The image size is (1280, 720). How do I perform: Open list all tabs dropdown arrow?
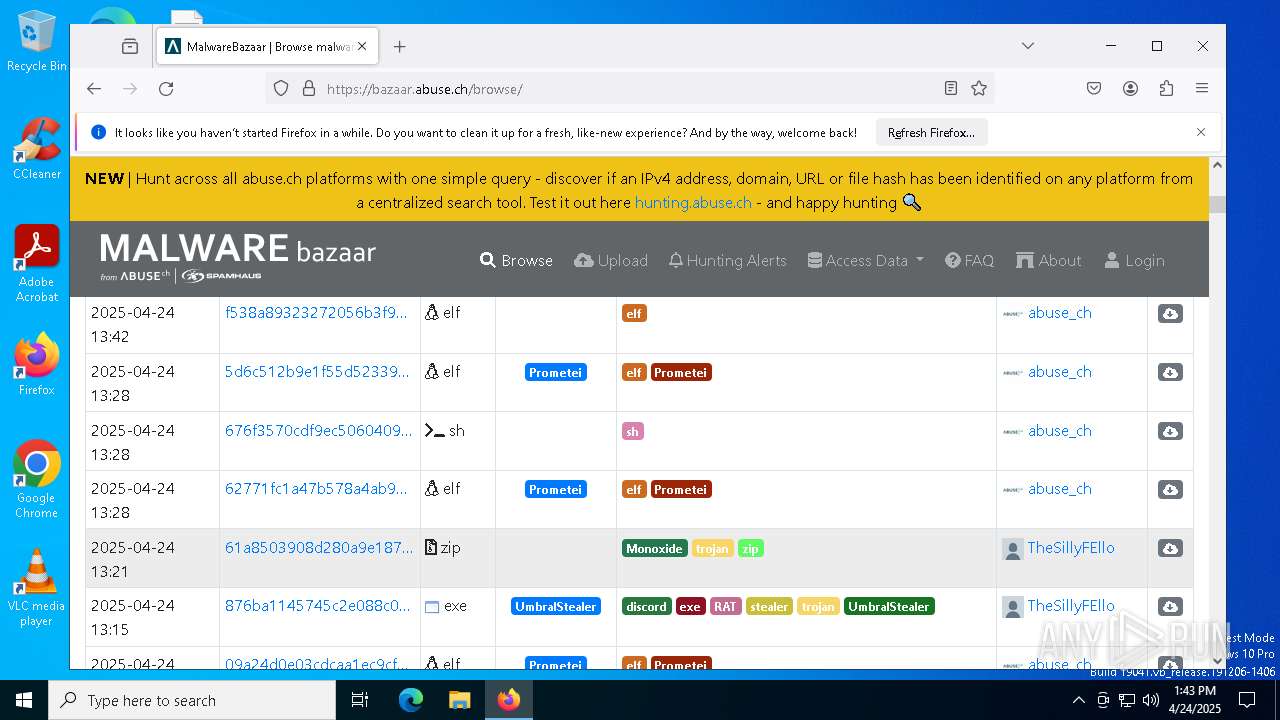[1027, 46]
